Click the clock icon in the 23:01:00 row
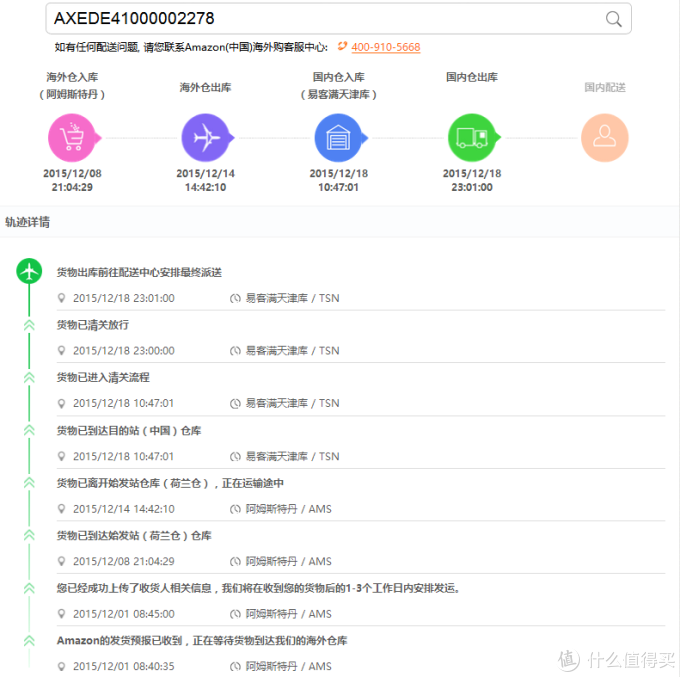The image size is (680, 677). (235, 298)
